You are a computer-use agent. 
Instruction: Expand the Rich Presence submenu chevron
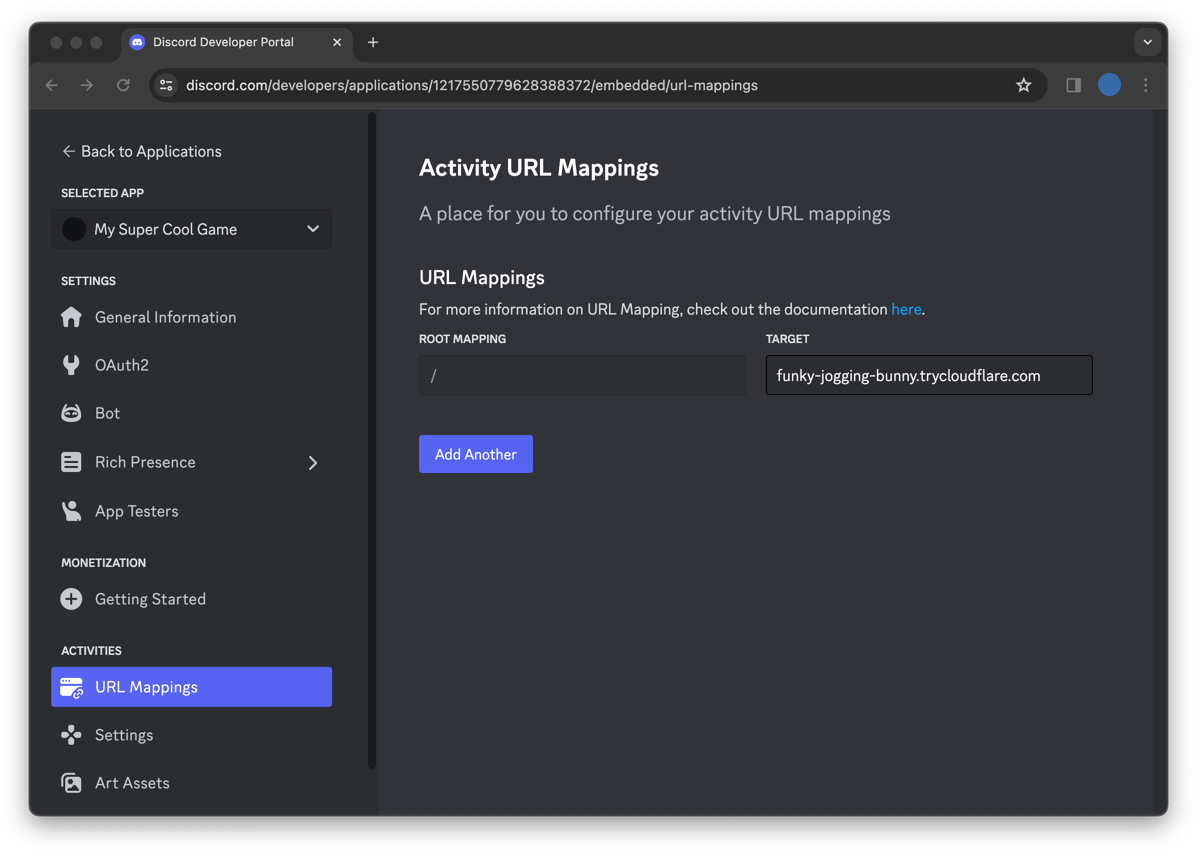pyautogui.click(x=312, y=463)
